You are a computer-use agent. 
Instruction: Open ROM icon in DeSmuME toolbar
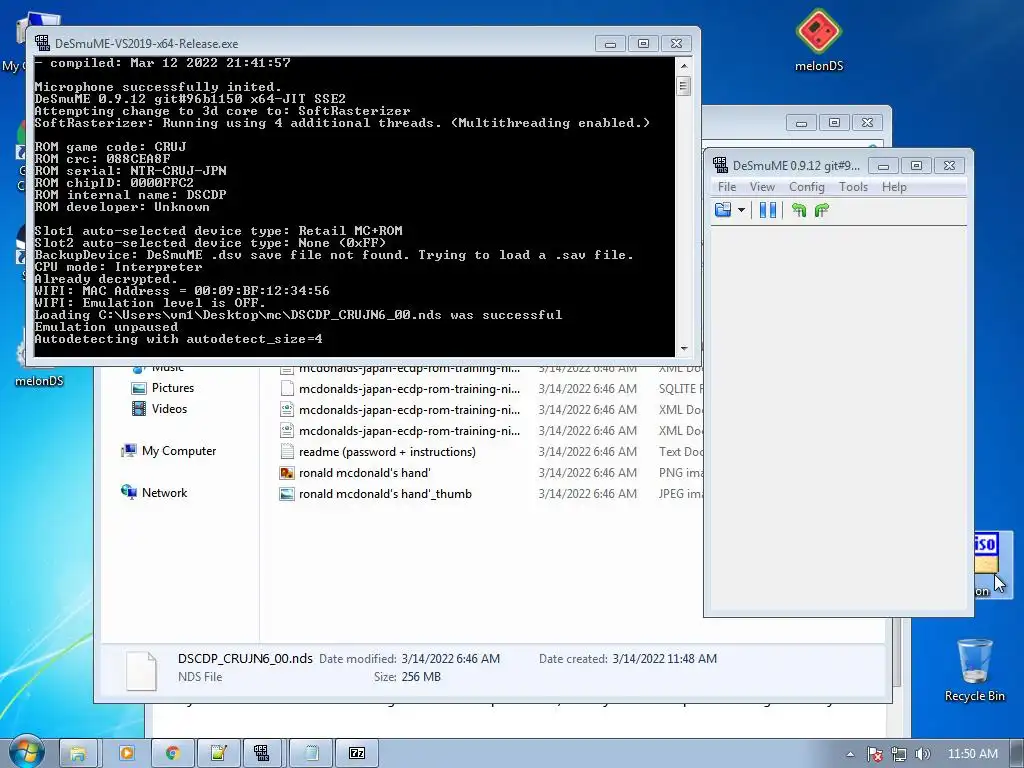tap(723, 210)
